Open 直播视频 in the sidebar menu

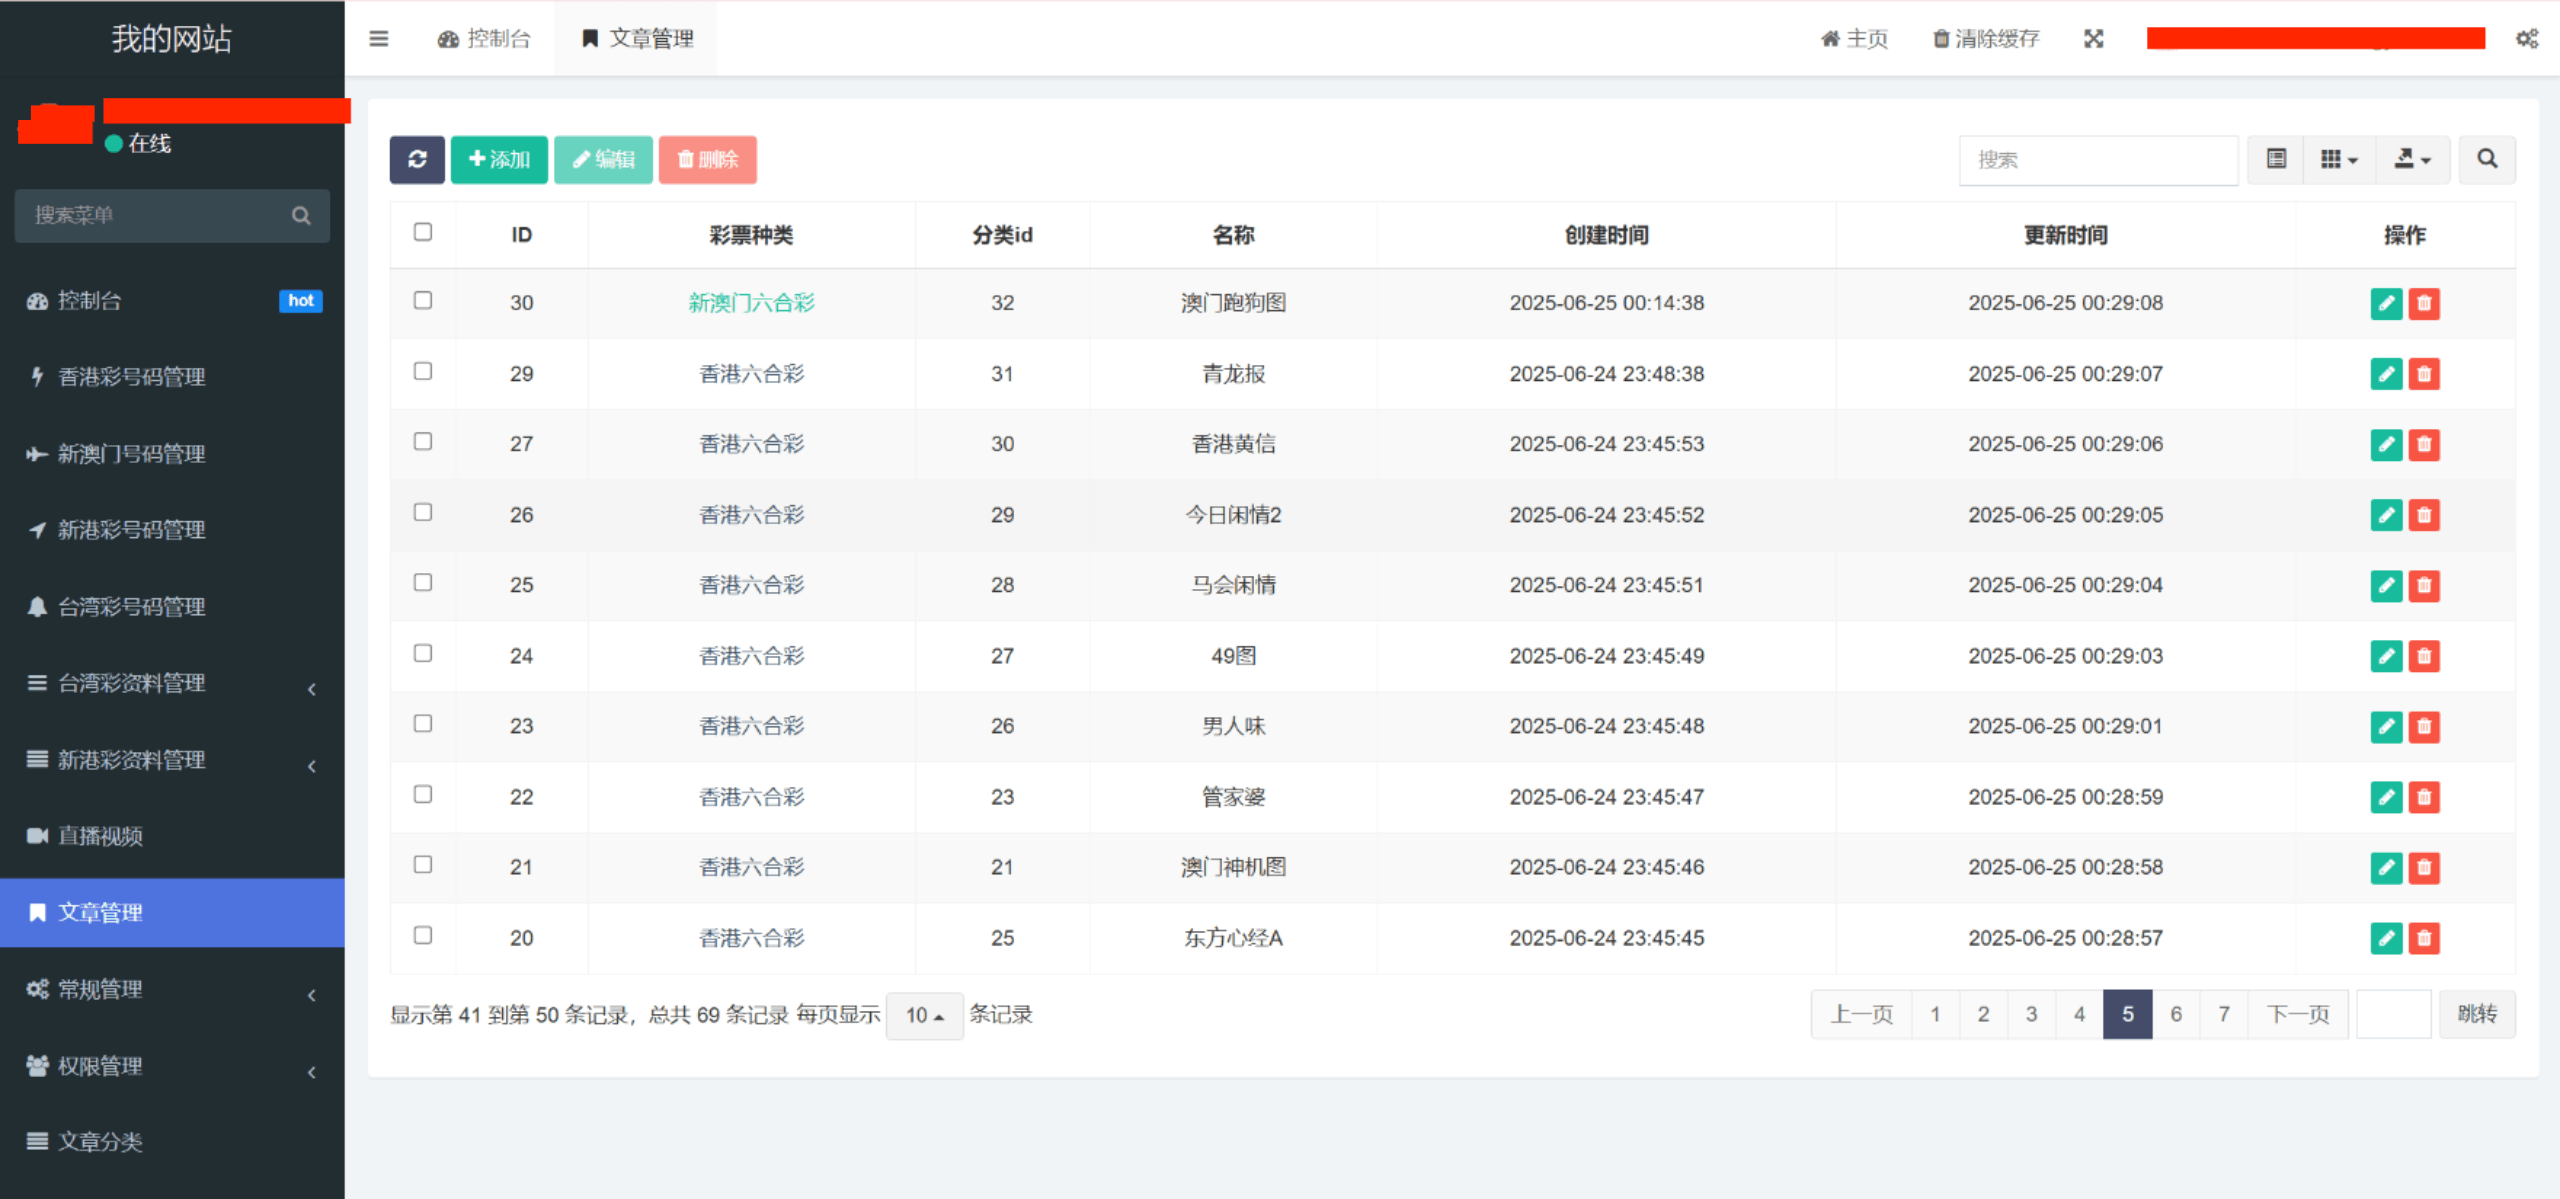tap(100, 836)
